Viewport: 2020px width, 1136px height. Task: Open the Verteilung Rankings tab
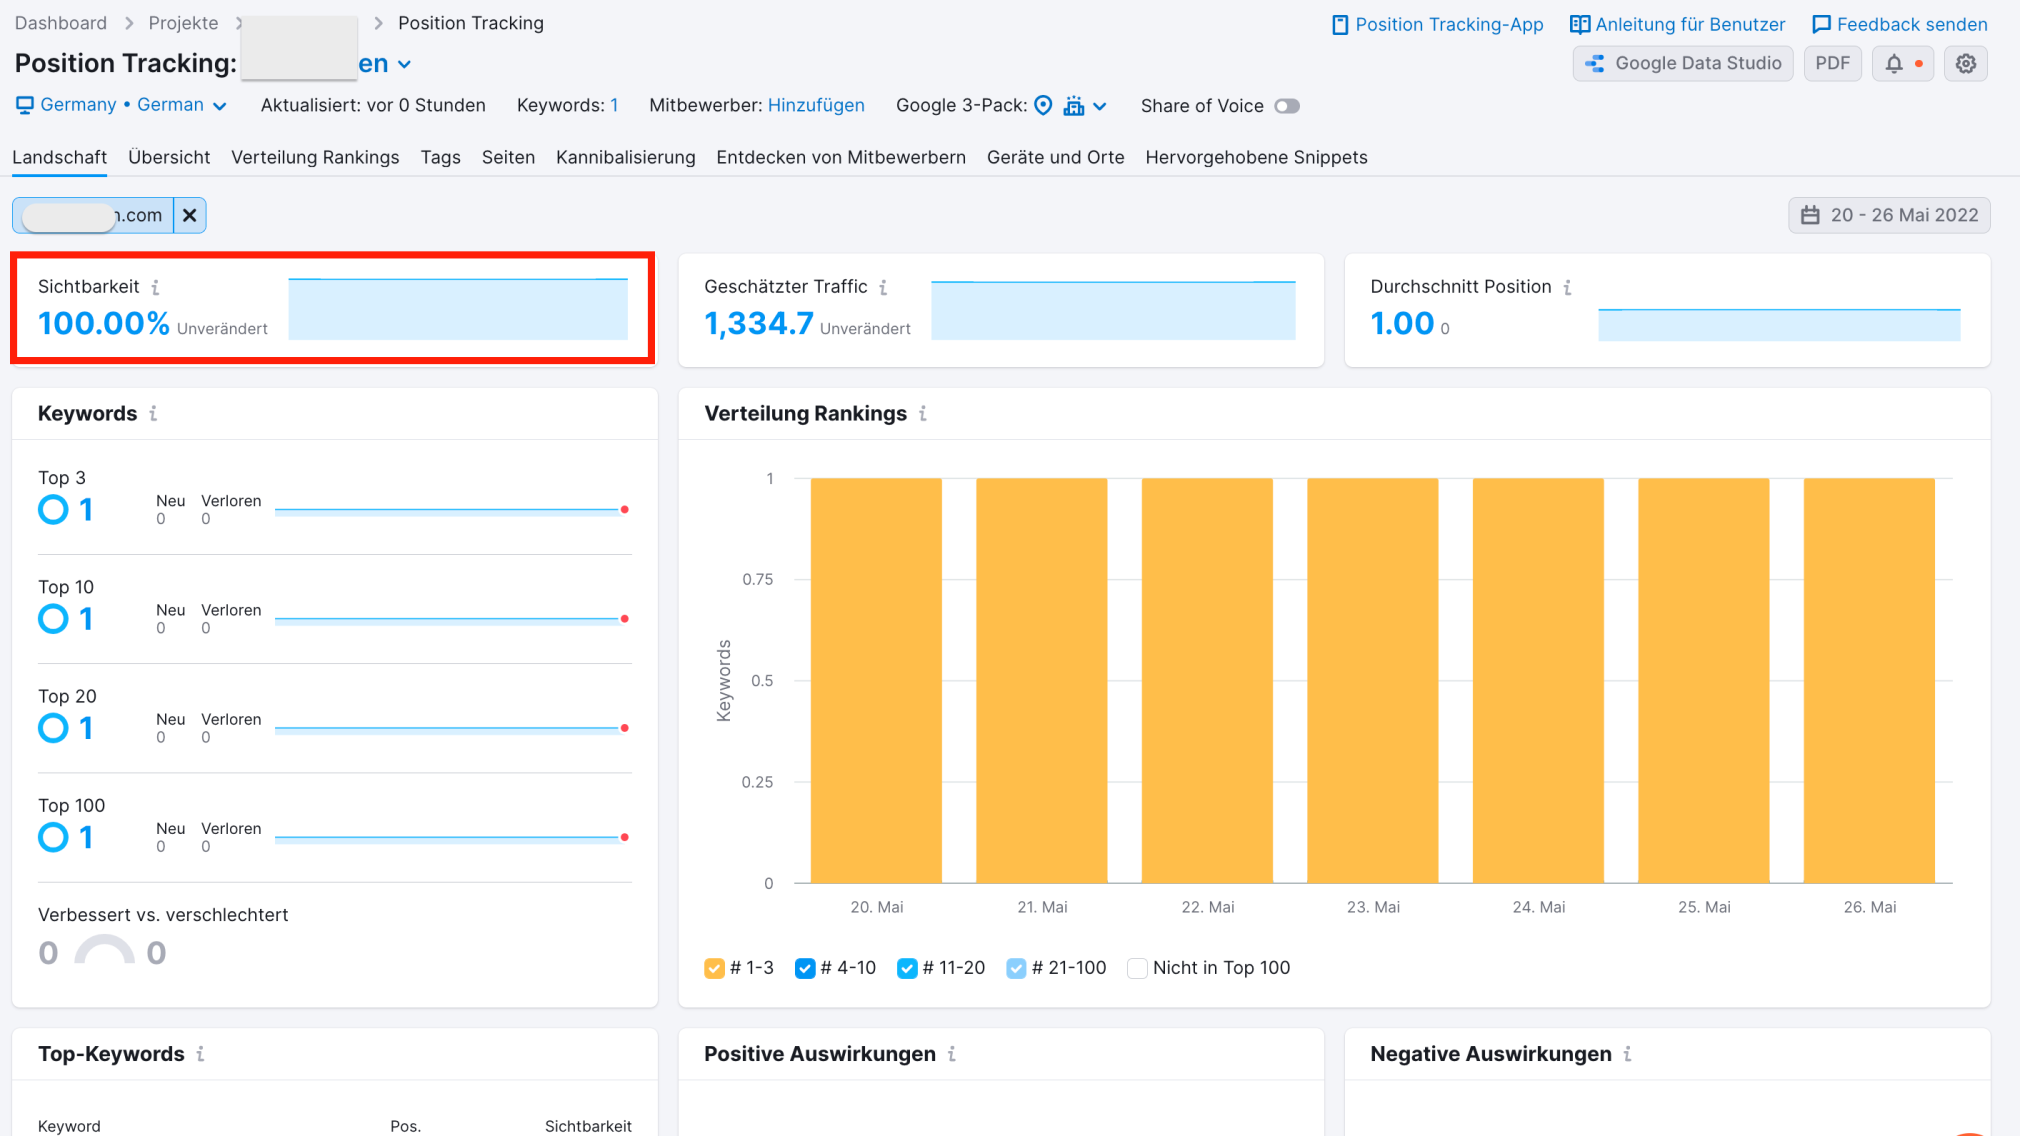(x=315, y=157)
